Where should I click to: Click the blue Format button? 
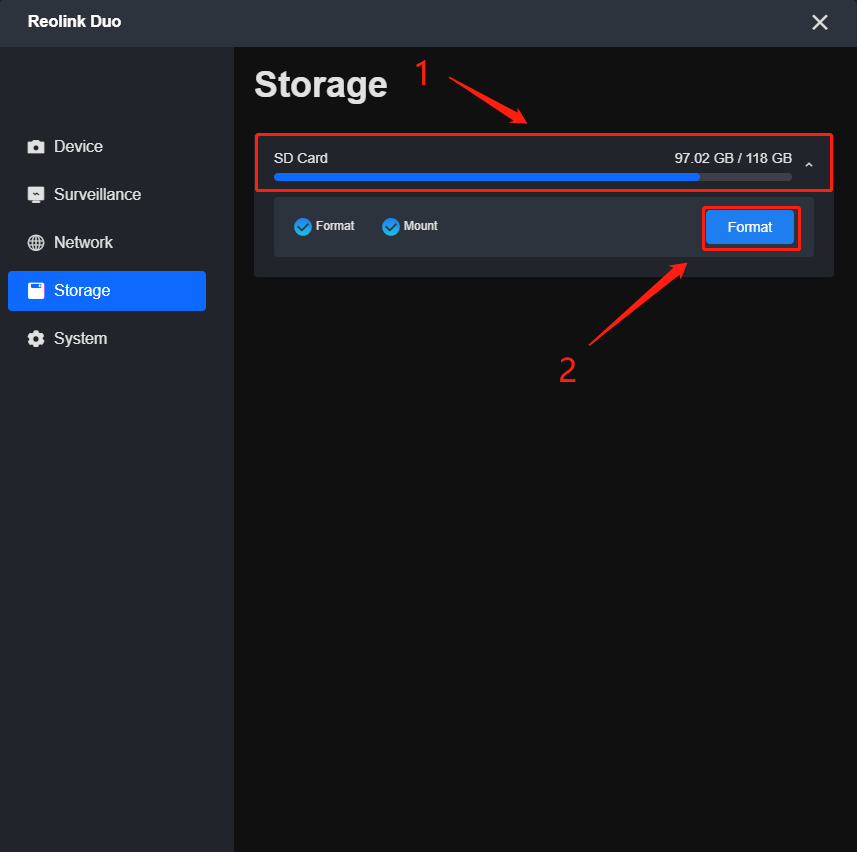coord(750,227)
